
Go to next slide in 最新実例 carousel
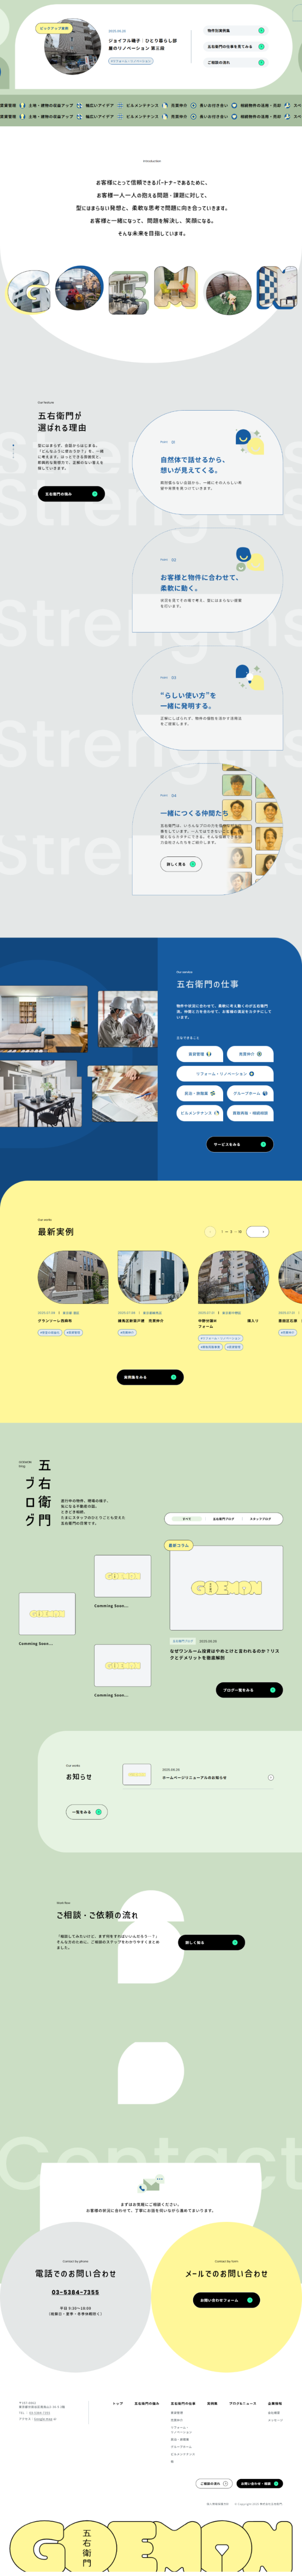pyautogui.click(x=258, y=1232)
